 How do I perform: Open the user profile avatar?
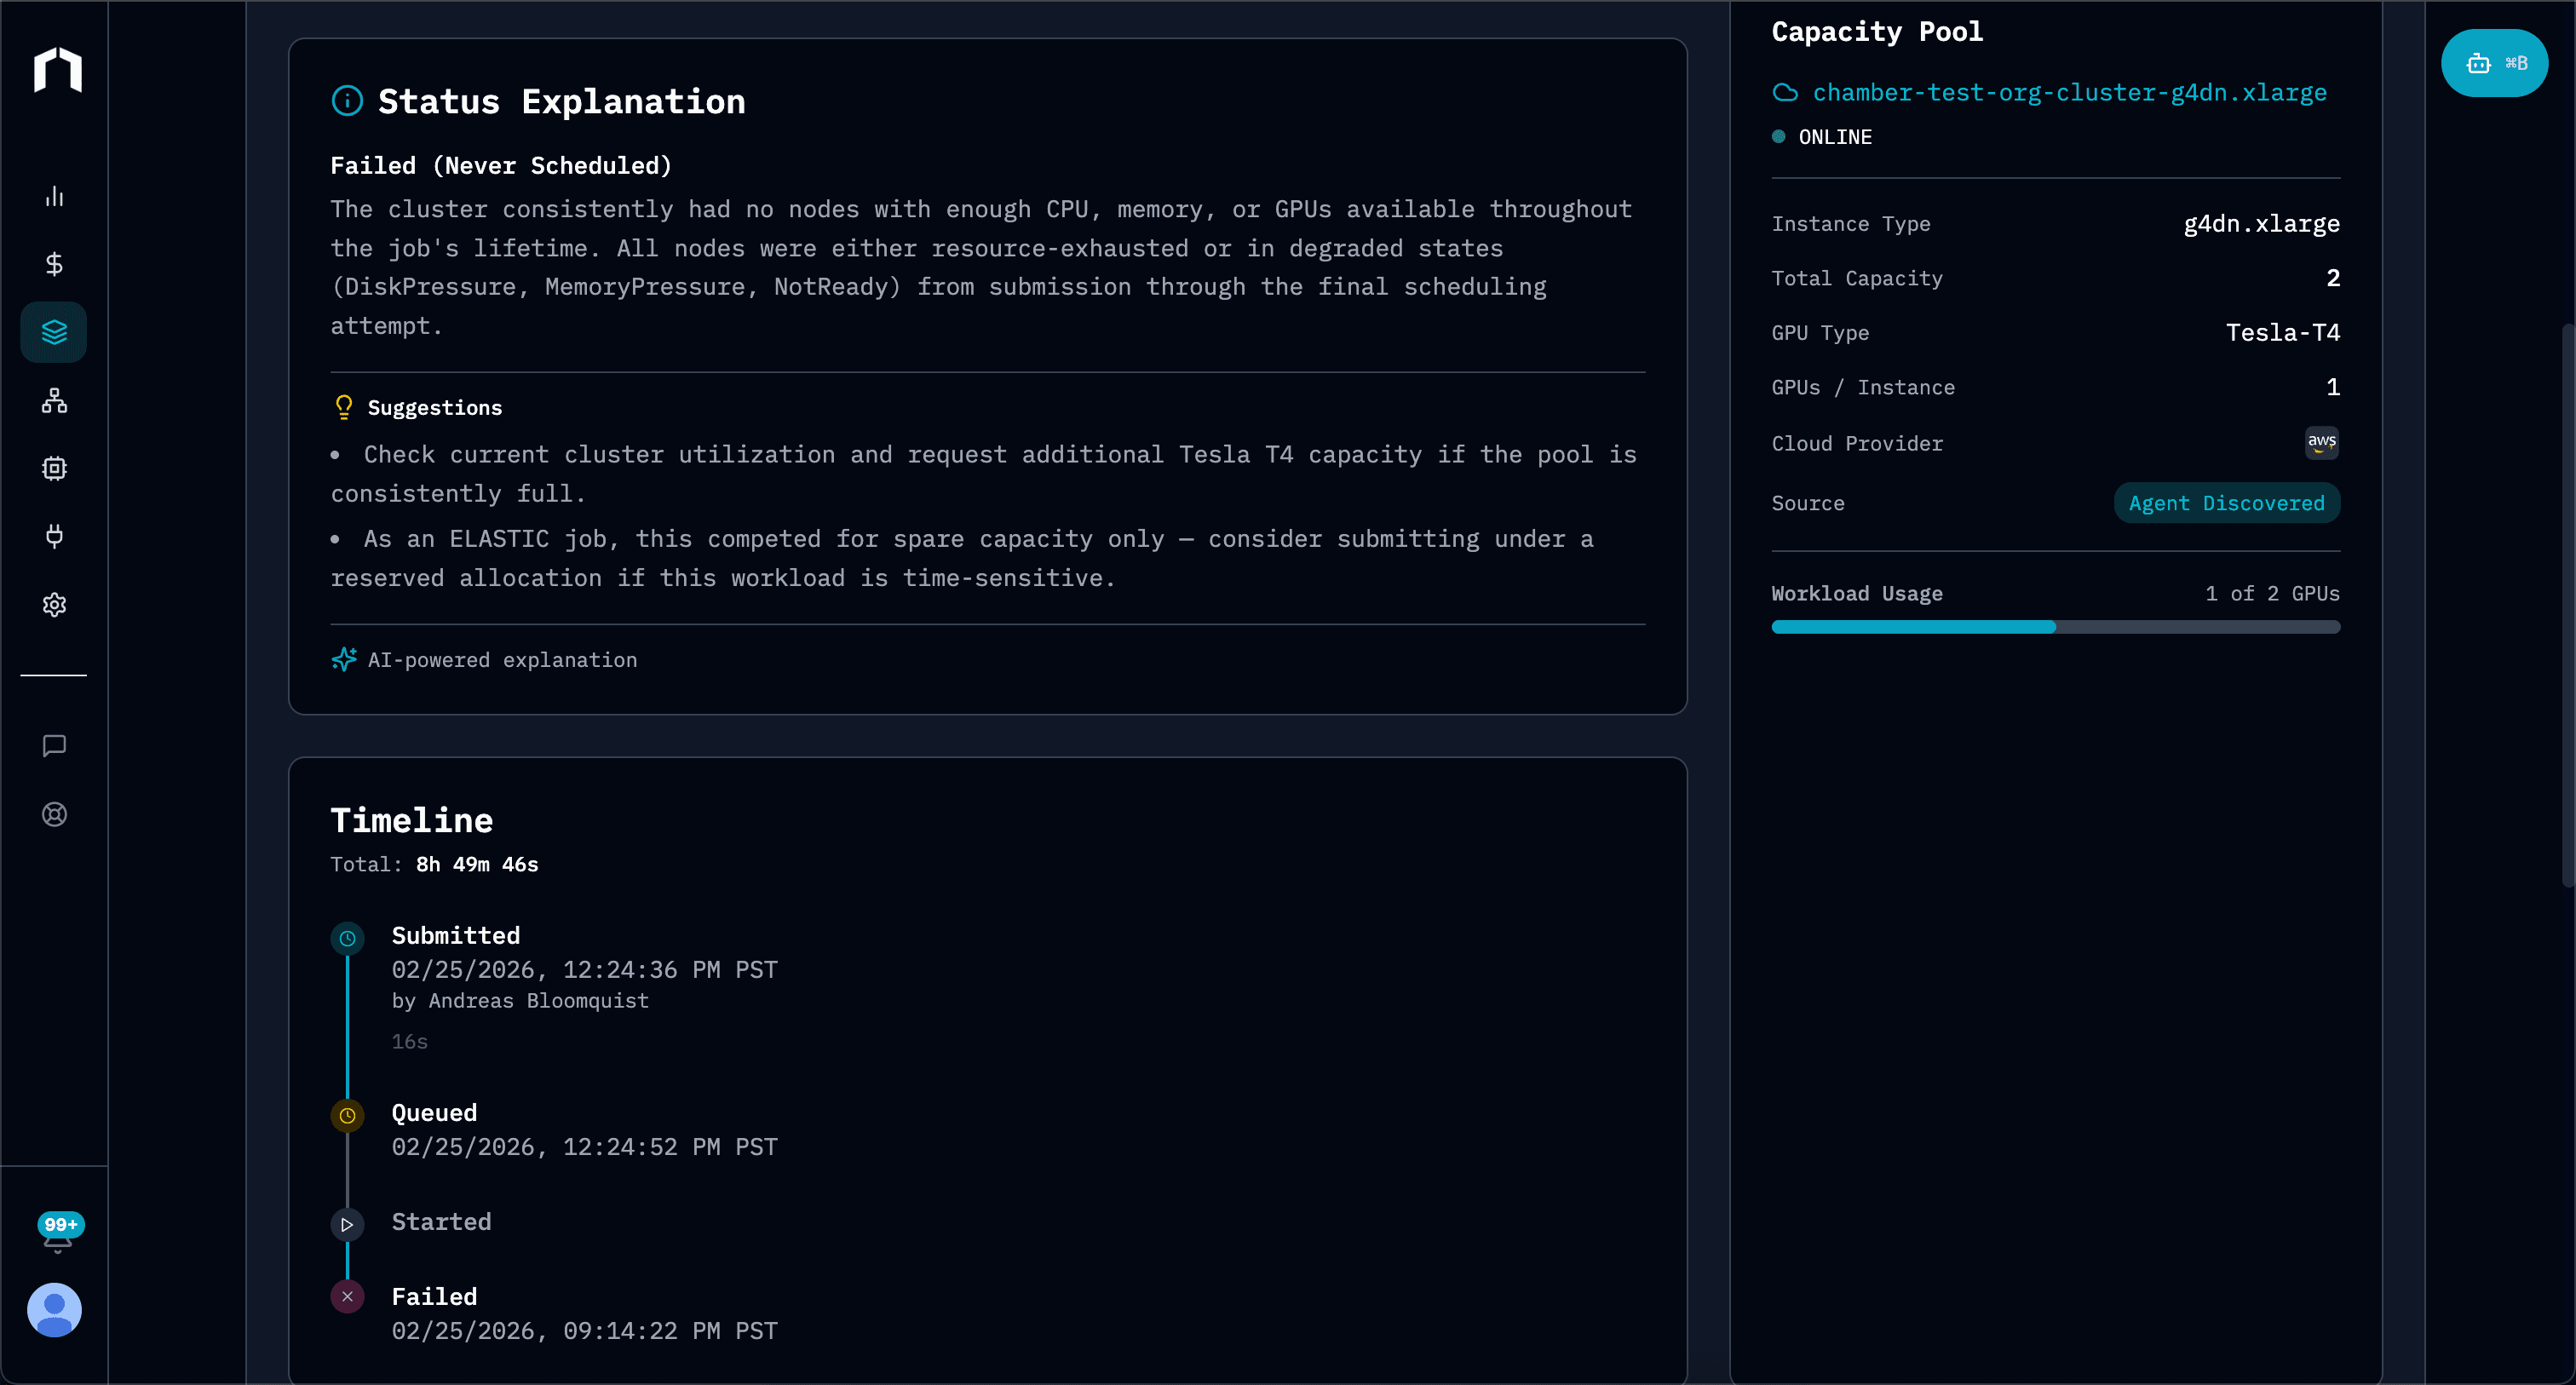[54, 1310]
